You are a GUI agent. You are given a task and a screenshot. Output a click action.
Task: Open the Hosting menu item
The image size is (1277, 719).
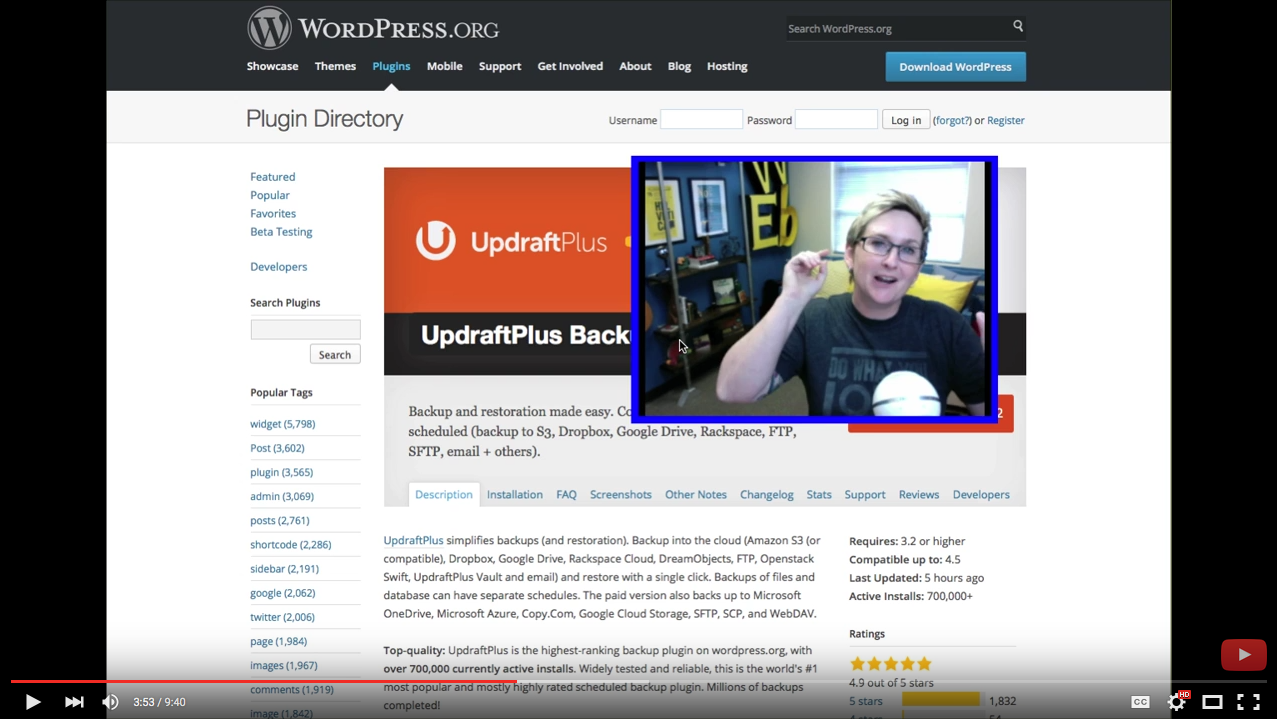(x=727, y=66)
